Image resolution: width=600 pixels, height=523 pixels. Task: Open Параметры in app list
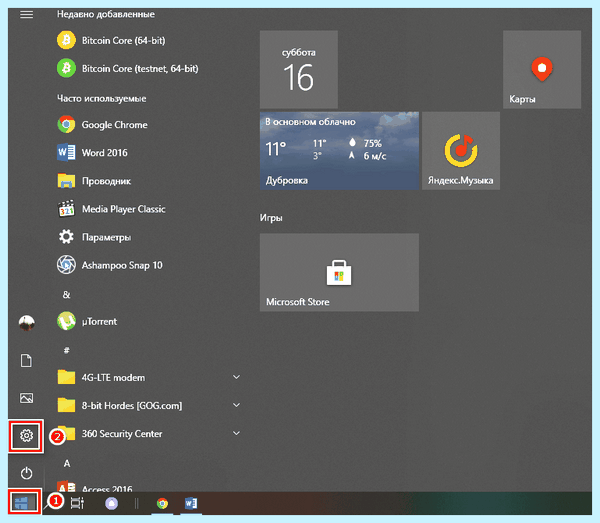[94, 237]
